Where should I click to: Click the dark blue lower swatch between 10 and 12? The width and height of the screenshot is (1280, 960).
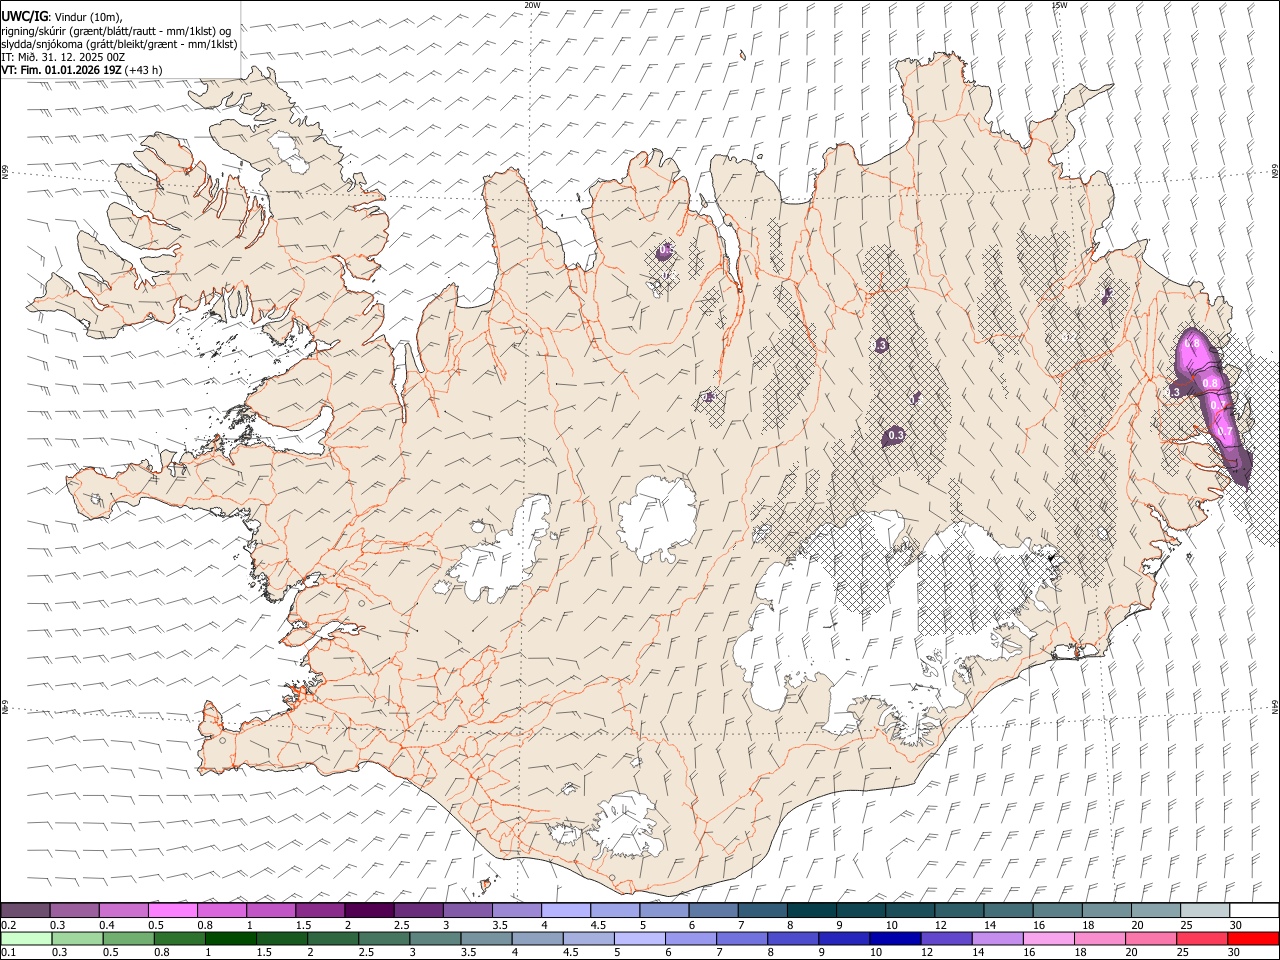tap(894, 938)
